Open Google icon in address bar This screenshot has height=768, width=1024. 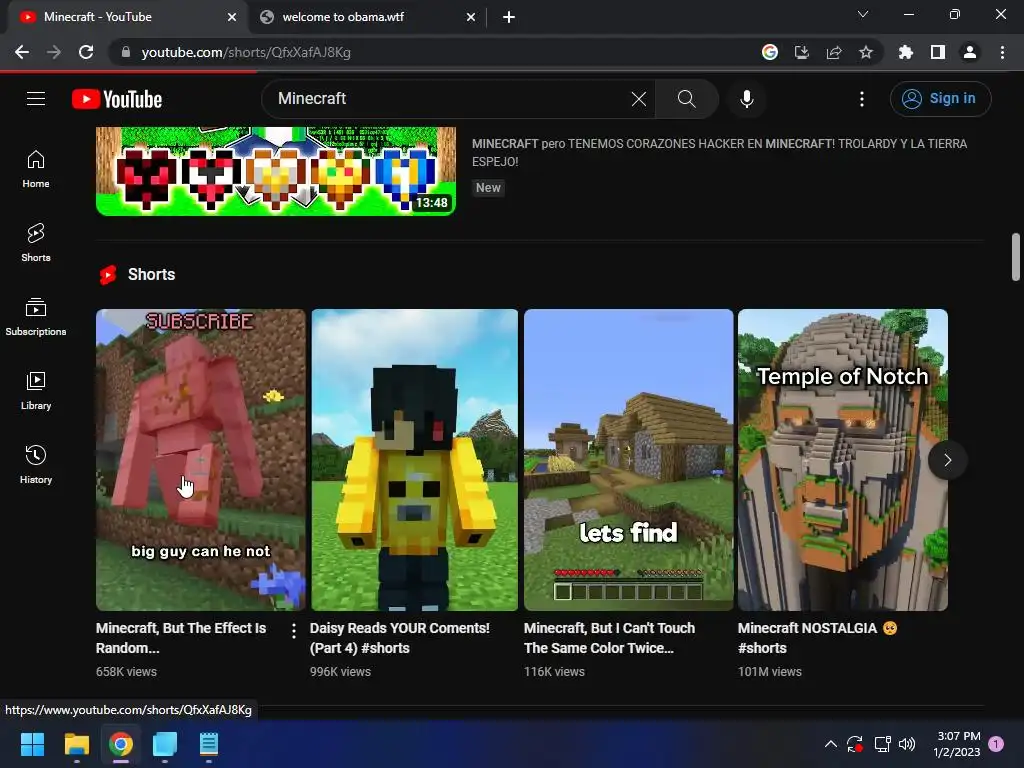pos(770,52)
